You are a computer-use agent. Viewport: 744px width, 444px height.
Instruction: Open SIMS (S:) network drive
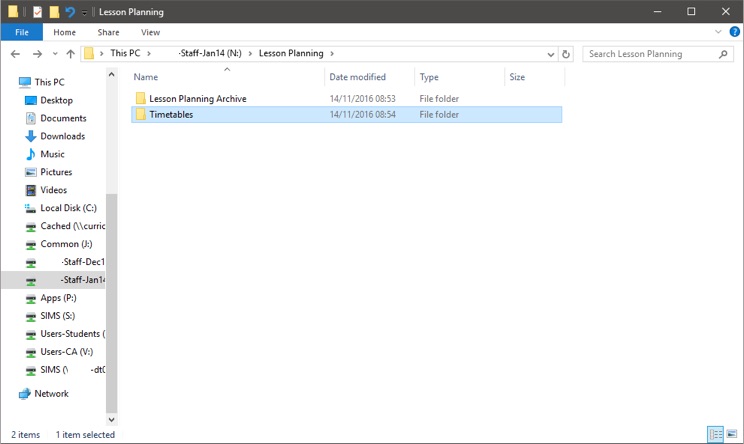point(57,316)
